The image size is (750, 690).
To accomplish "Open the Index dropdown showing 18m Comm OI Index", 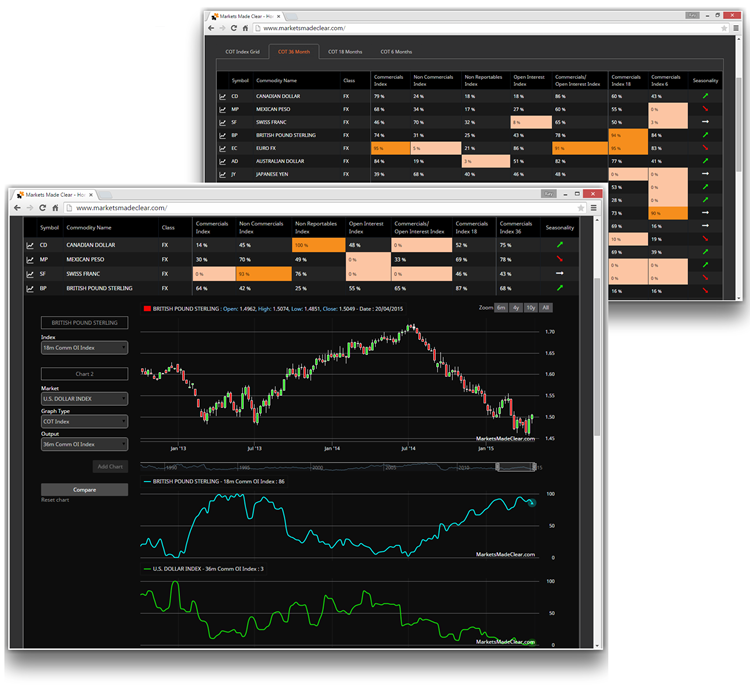I will tap(84, 348).
